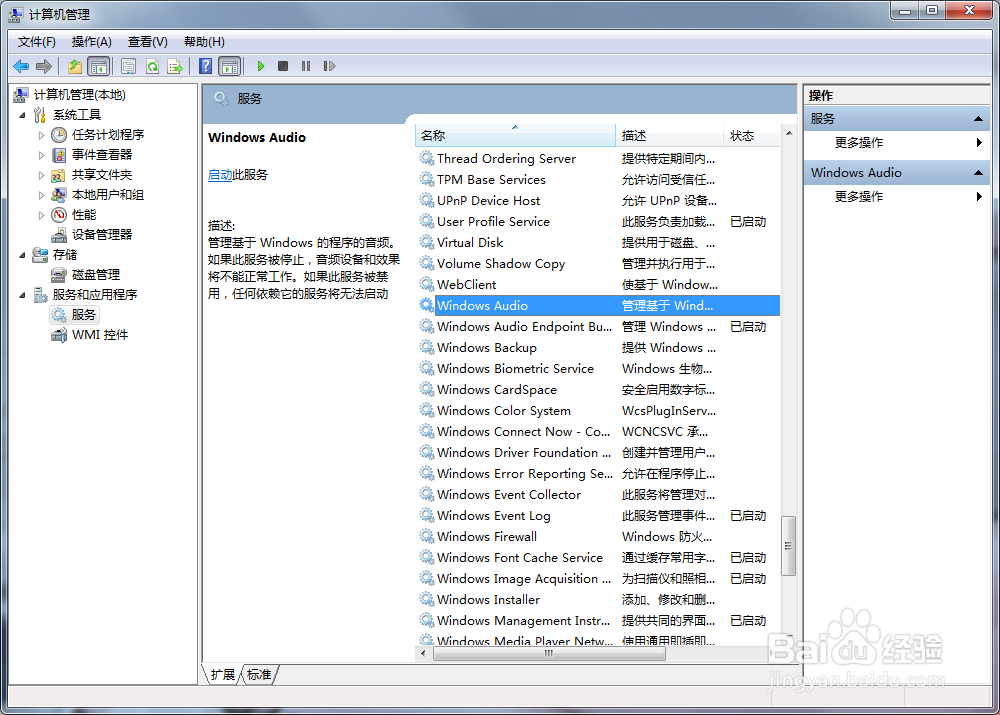Screen dimensions: 1000x715
Task: Expand the 任务计划程序 node arrow
Action: coord(41,135)
